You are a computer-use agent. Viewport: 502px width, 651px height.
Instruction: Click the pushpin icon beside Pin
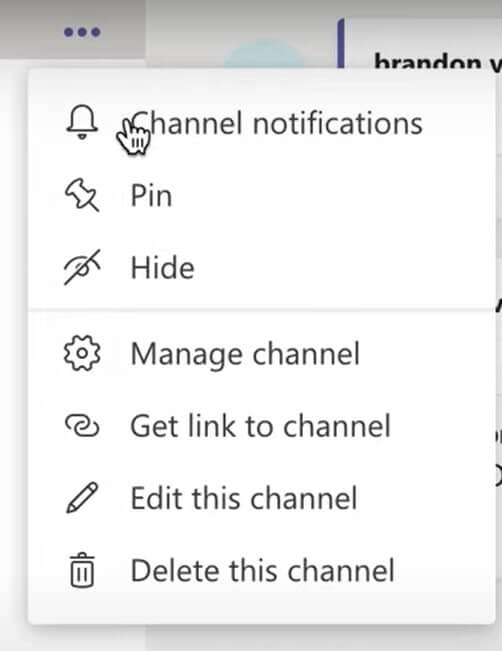coord(82,195)
